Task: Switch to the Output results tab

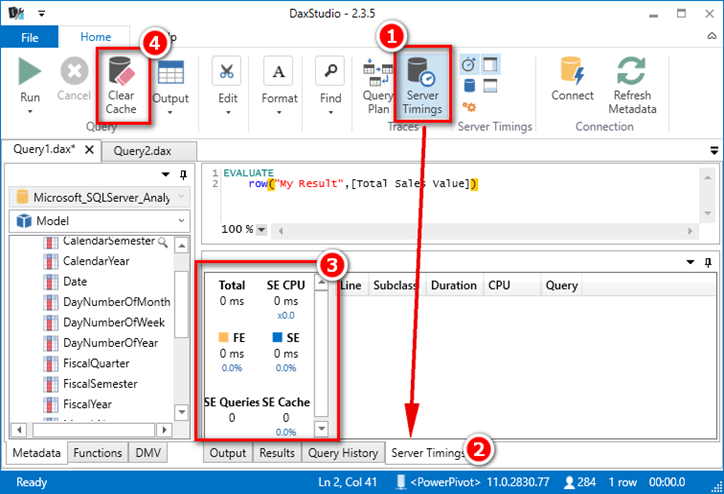Action: 228,453
